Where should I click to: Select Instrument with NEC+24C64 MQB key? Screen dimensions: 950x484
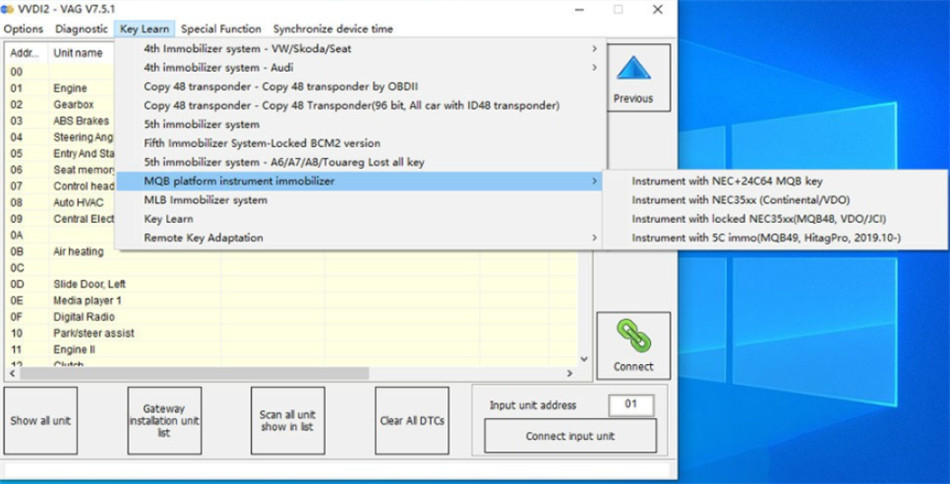click(x=727, y=181)
